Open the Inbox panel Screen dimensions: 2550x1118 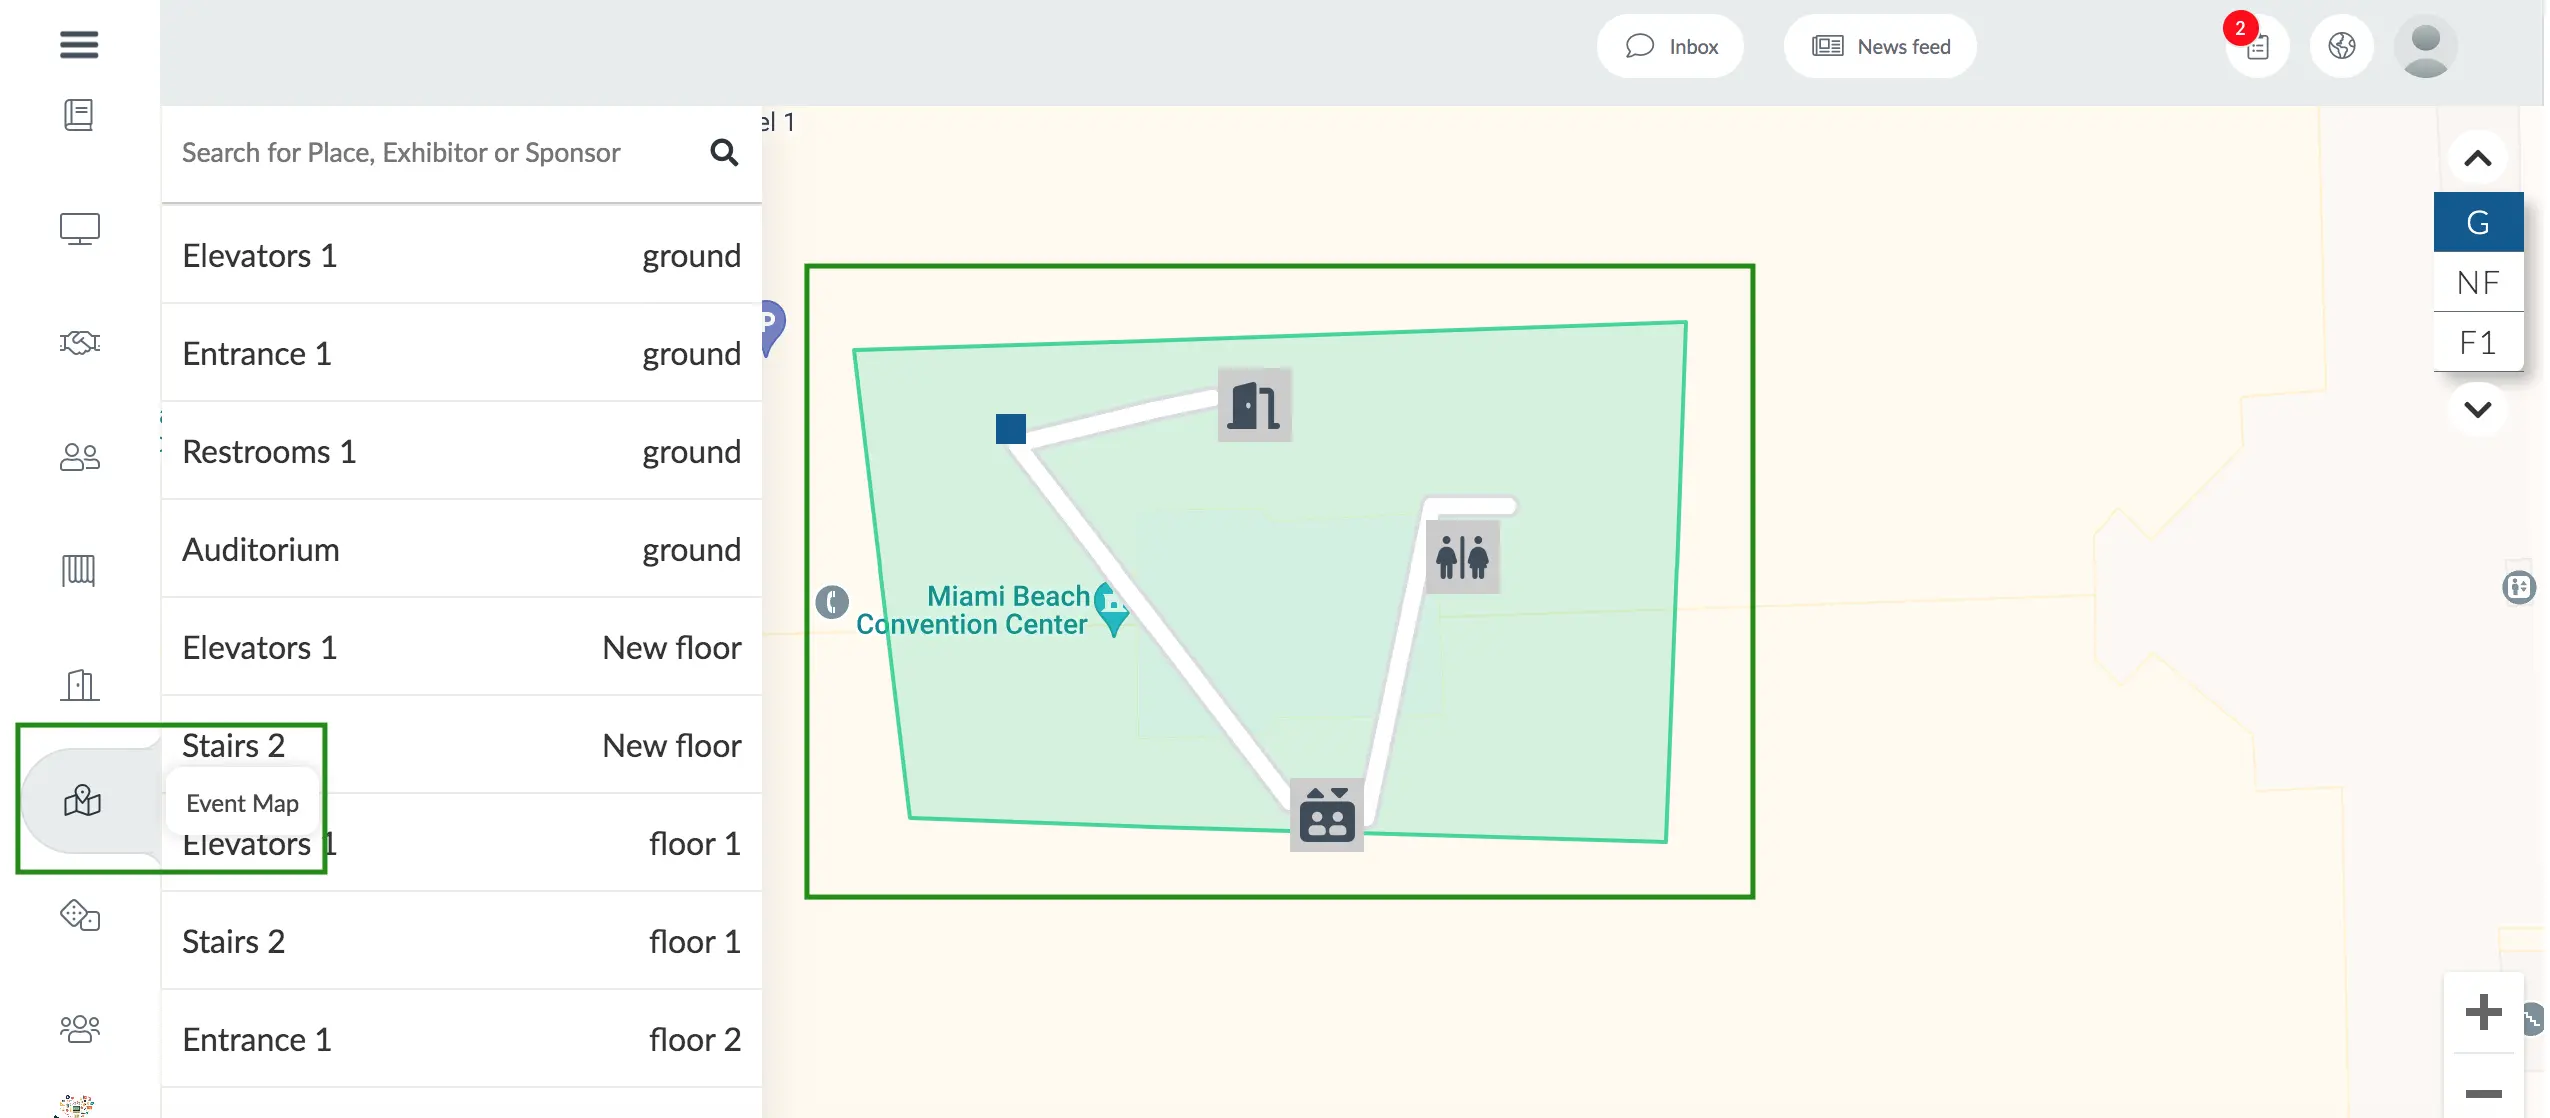[1672, 46]
